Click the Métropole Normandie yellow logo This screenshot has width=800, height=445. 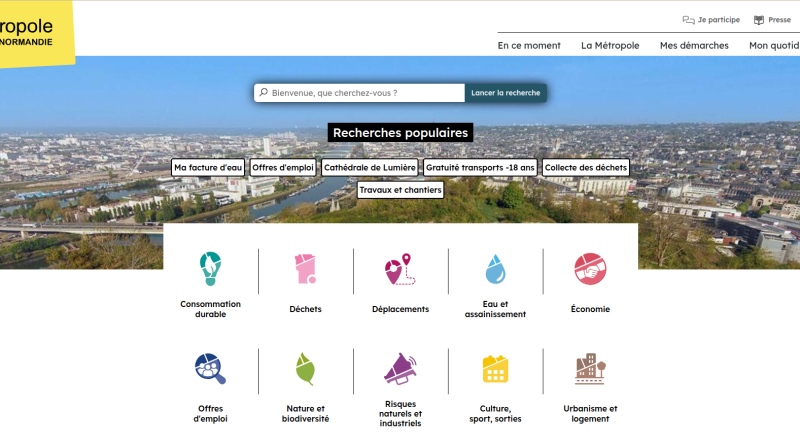click(35, 32)
